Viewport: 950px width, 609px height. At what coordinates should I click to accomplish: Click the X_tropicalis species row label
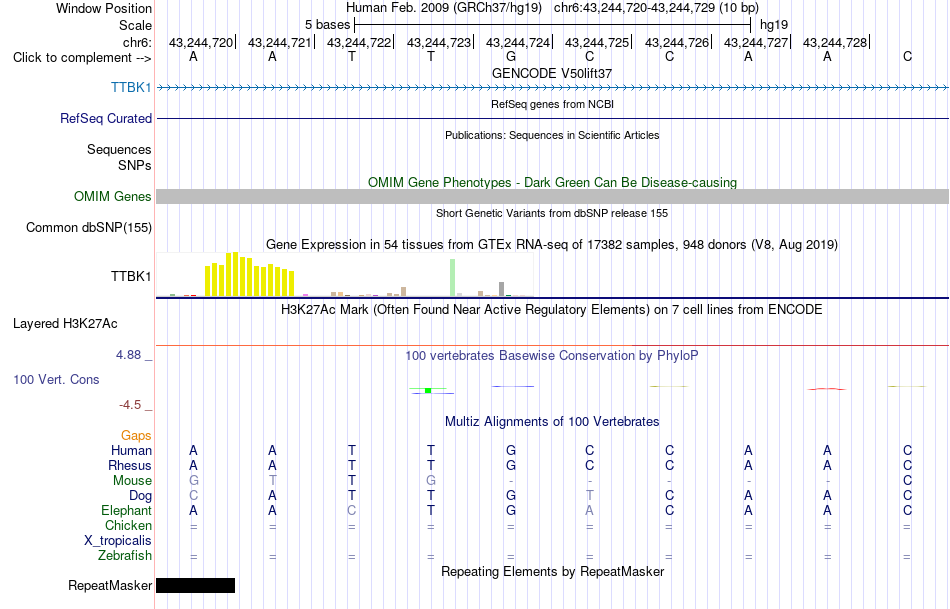118,541
